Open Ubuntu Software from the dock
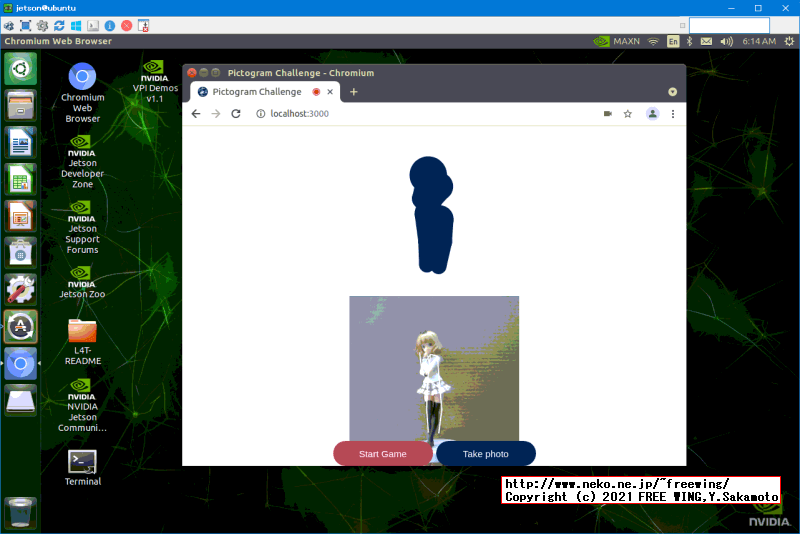 click(20, 252)
